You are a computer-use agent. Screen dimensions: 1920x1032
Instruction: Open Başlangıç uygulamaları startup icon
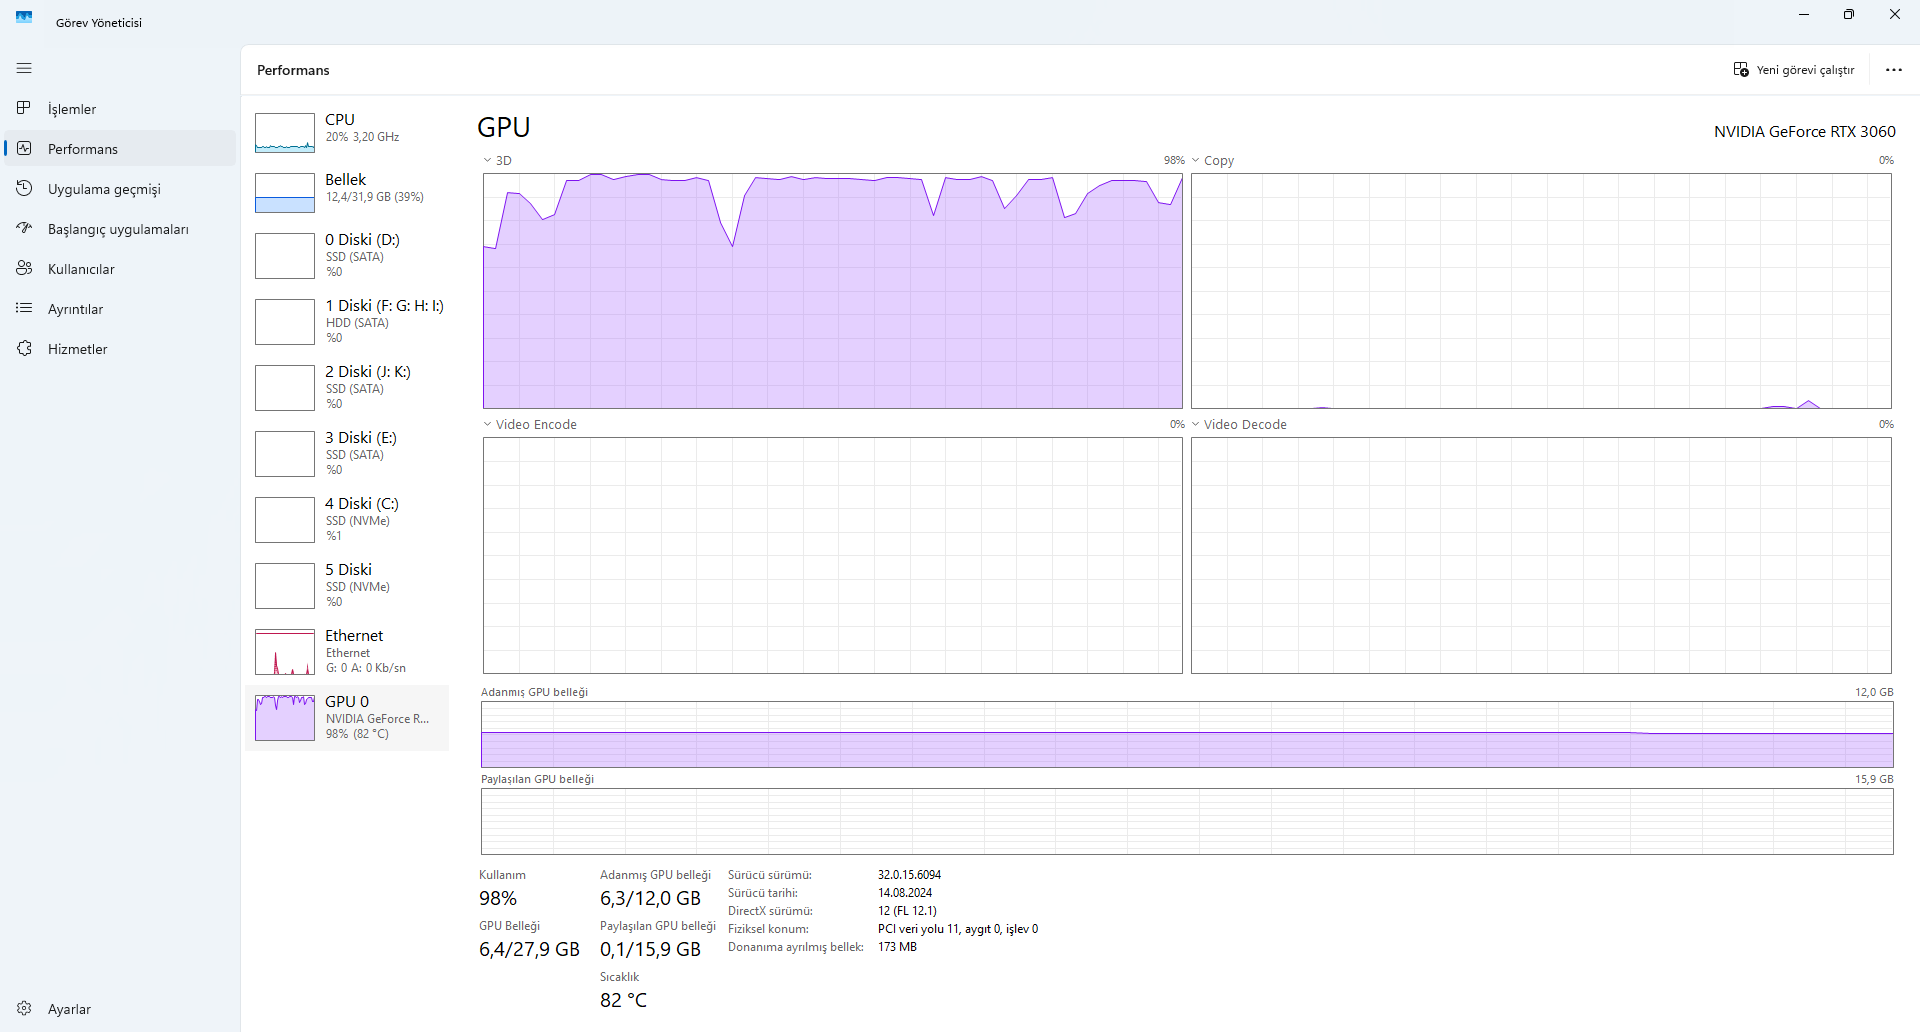coord(24,228)
